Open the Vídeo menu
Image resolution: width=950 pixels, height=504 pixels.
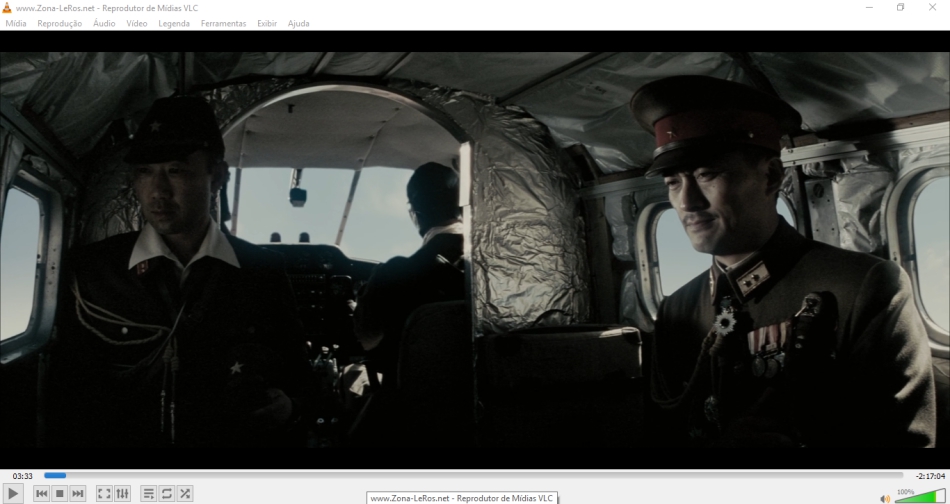tap(136, 24)
